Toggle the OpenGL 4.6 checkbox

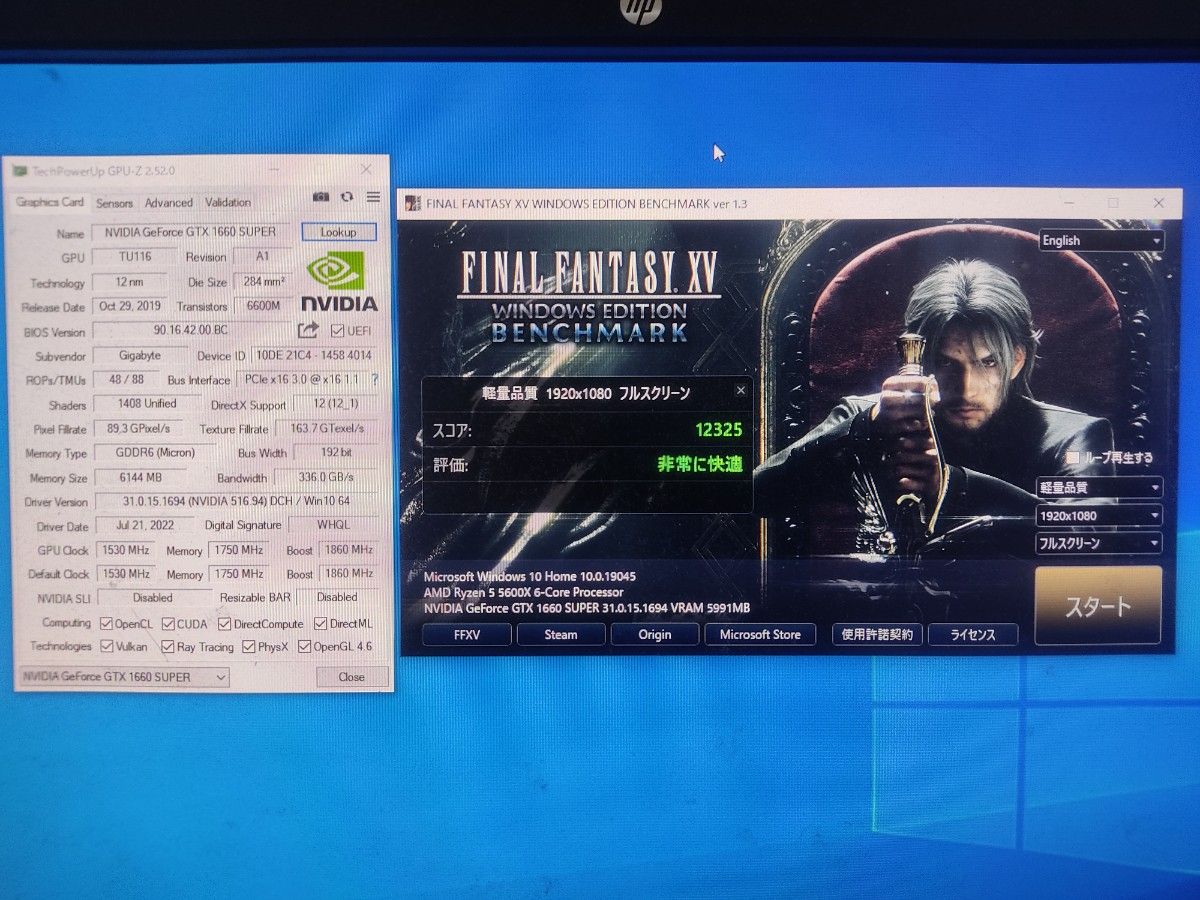305,647
